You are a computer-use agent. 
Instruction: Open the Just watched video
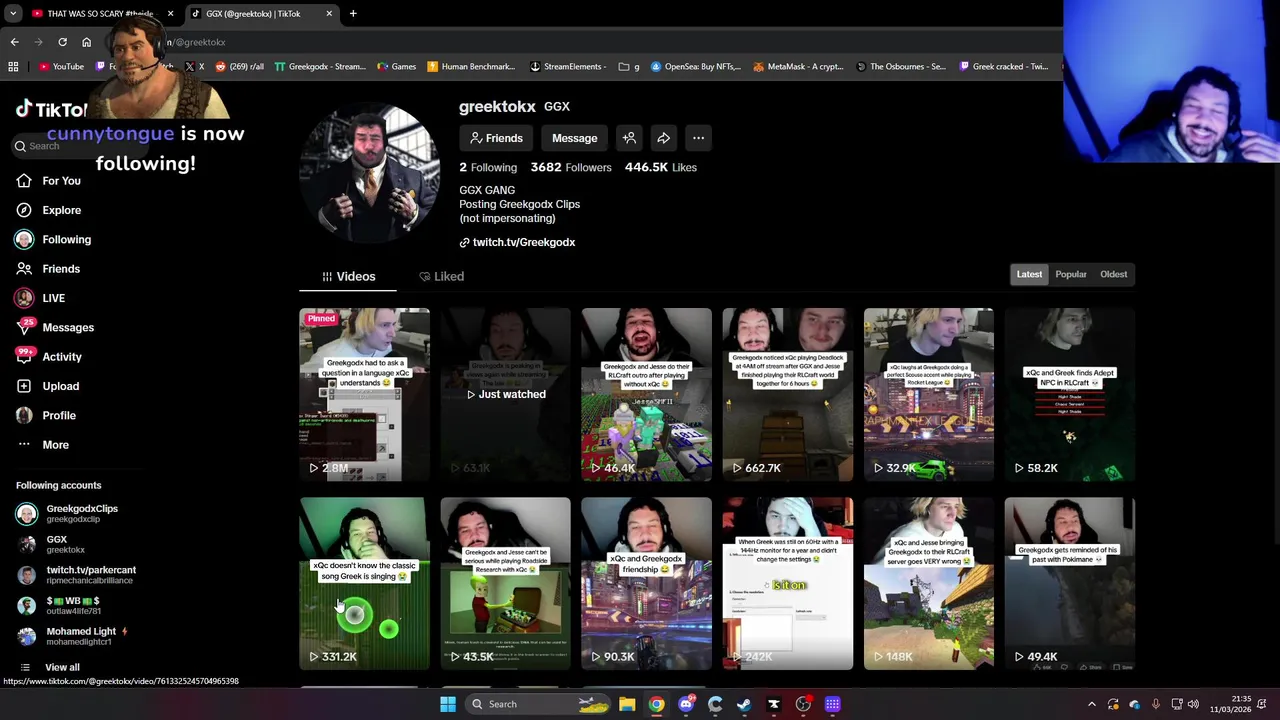(506, 394)
